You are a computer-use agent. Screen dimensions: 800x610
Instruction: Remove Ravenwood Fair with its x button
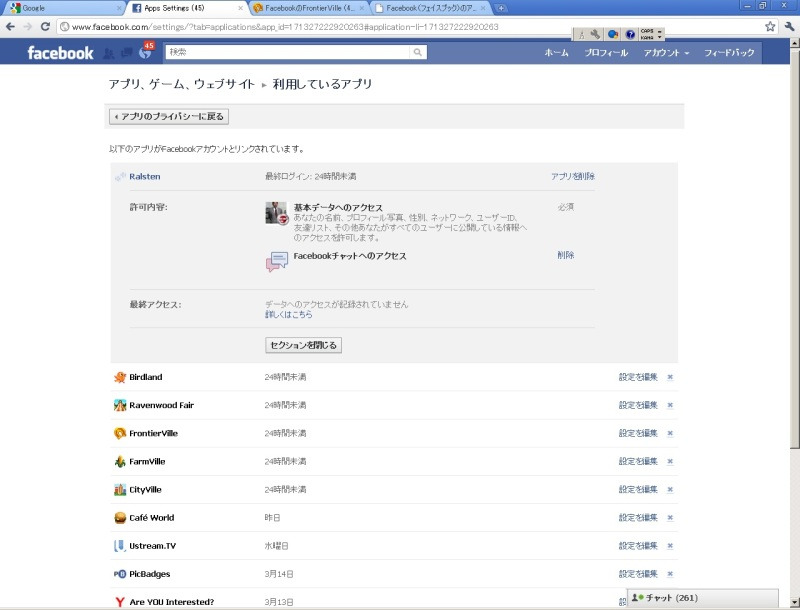(x=670, y=405)
